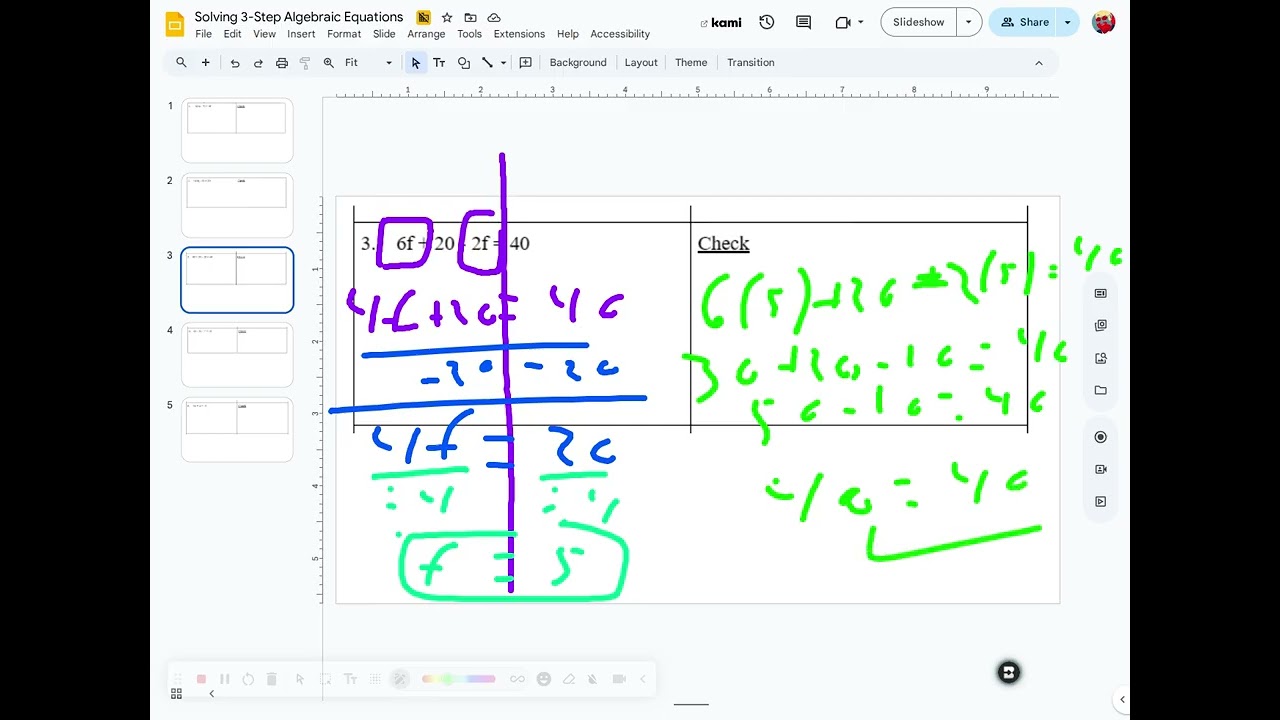Hide the menus with up chevron
The width and height of the screenshot is (1280, 720).
click(1038, 63)
